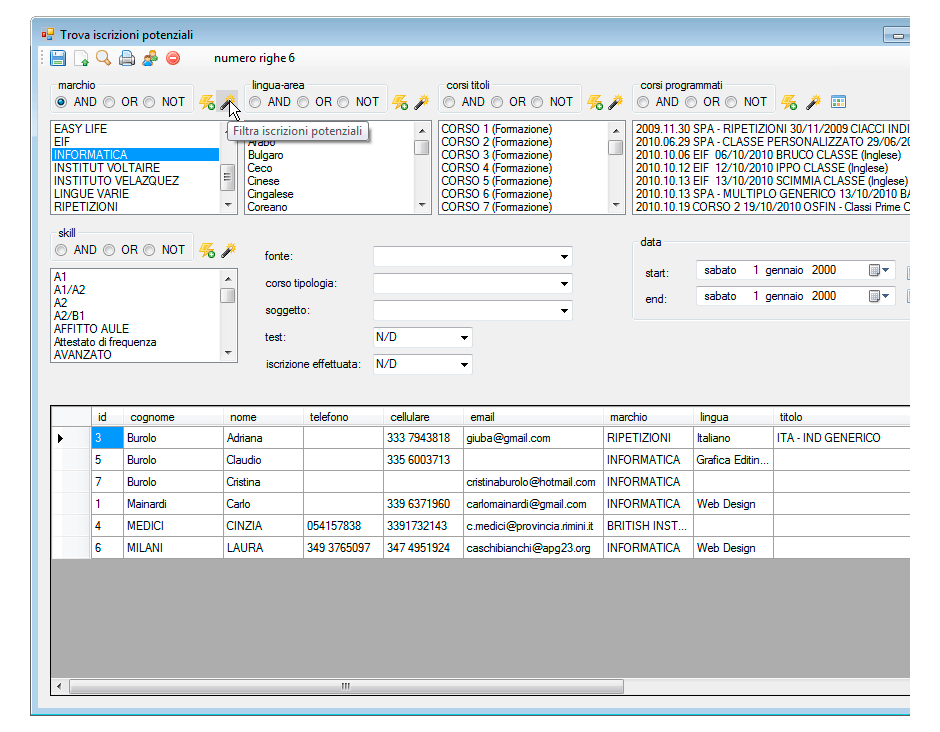Image resolution: width=940 pixels, height=732 pixels.
Task: Open the iscrizione effettuata dropdown
Action: [x=464, y=365]
